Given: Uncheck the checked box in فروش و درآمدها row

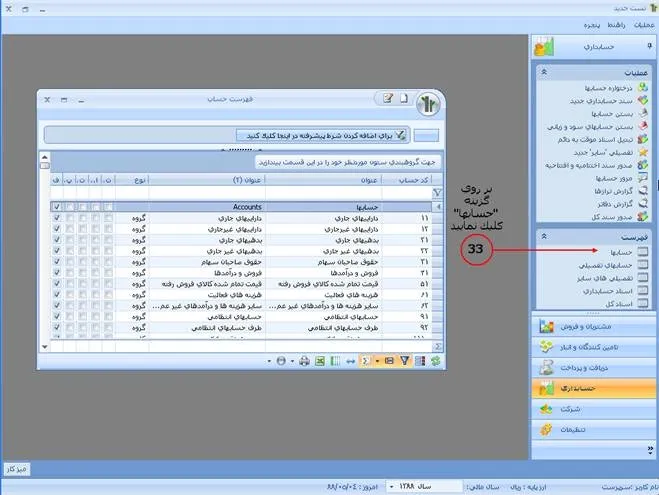Looking at the screenshot, I should click(57, 272).
